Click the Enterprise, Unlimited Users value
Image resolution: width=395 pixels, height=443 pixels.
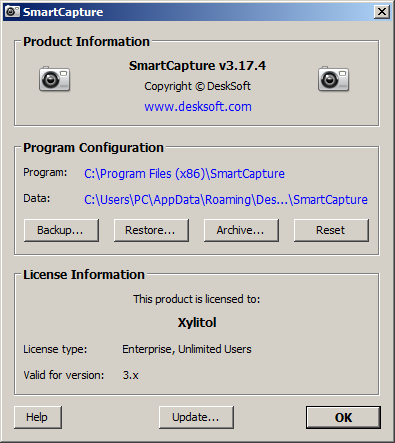click(x=187, y=349)
